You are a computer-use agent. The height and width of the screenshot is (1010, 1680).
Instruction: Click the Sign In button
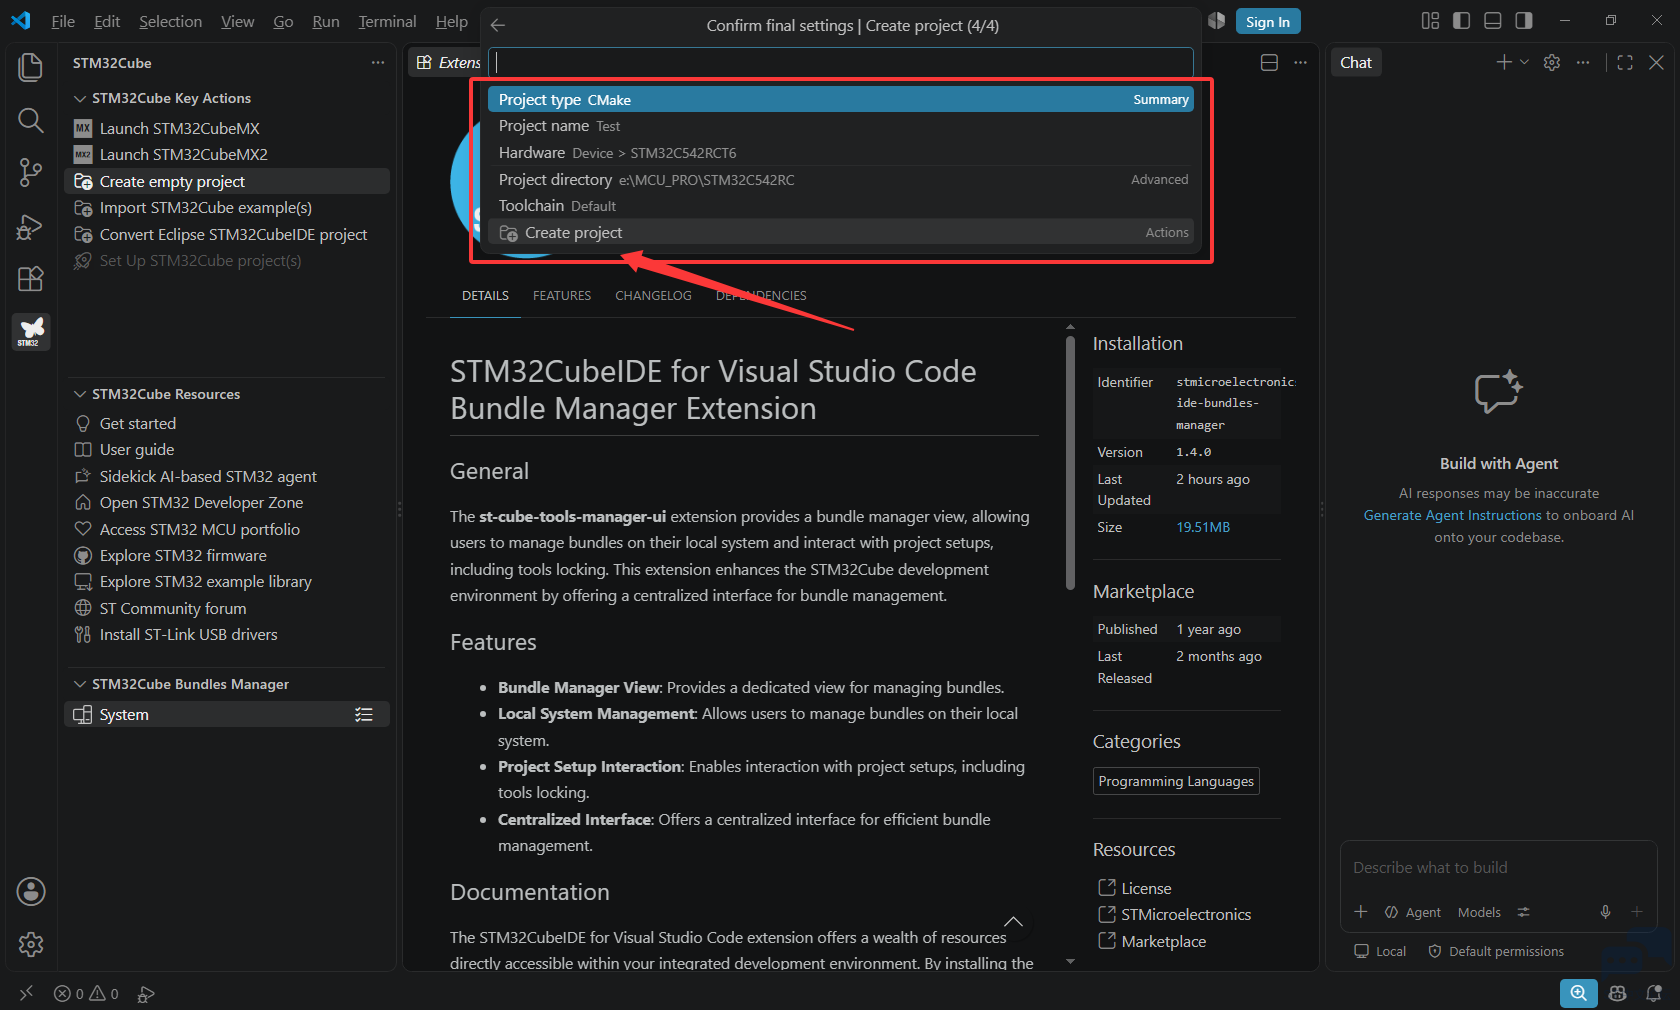coord(1268,21)
